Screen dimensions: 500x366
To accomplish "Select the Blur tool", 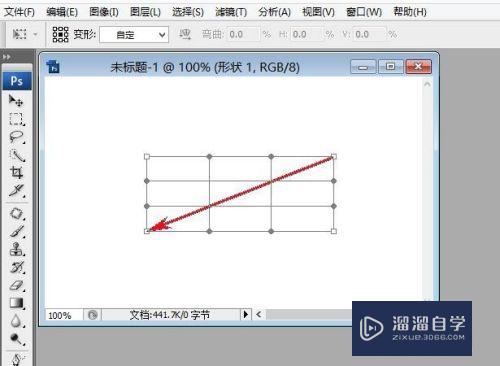I will click(x=17, y=321).
